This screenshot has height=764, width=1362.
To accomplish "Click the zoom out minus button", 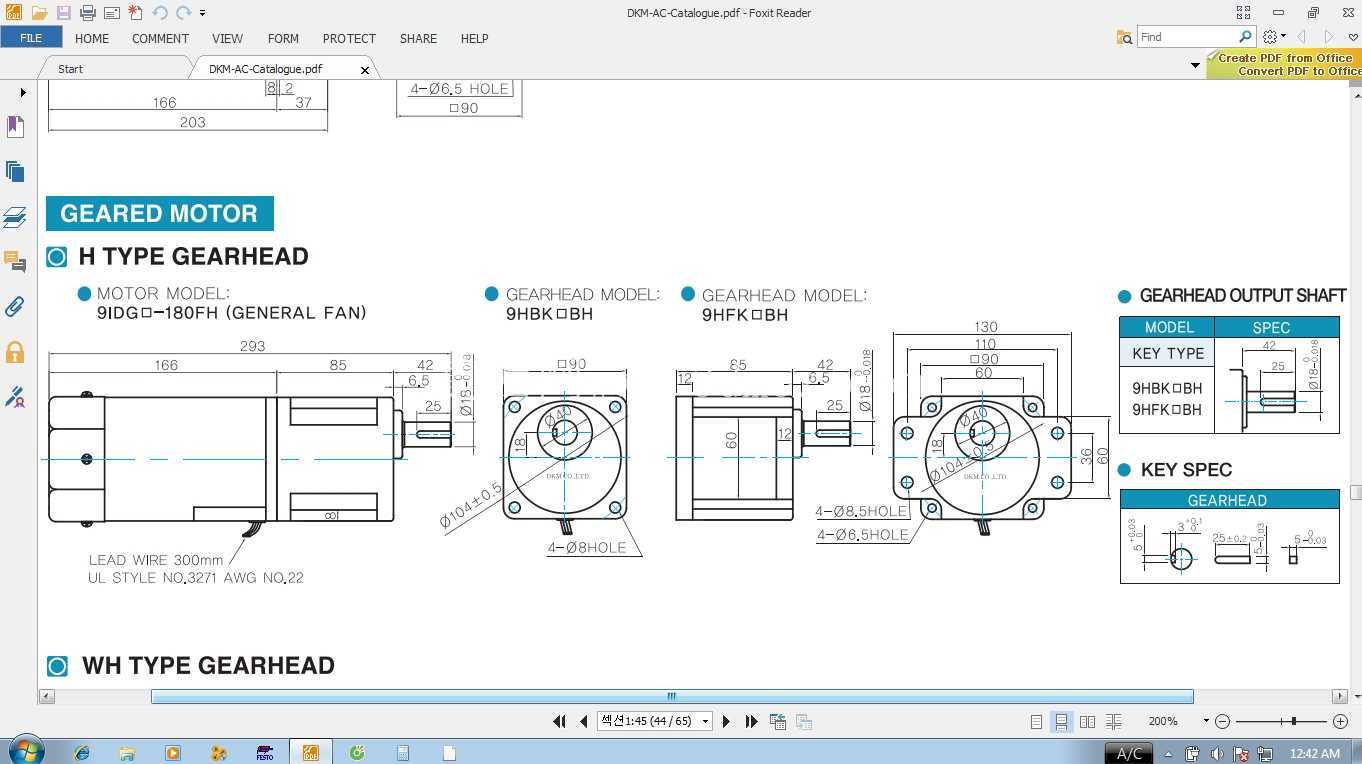I will [x=1221, y=721].
